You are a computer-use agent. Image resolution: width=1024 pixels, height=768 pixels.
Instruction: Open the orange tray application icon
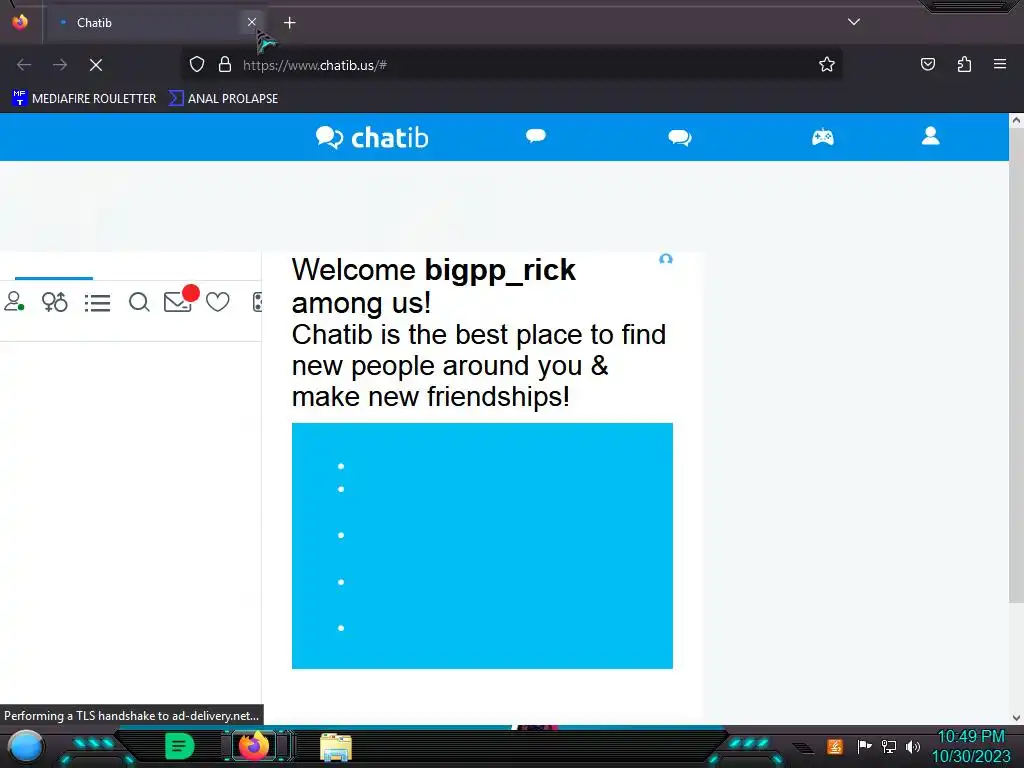[835, 746]
